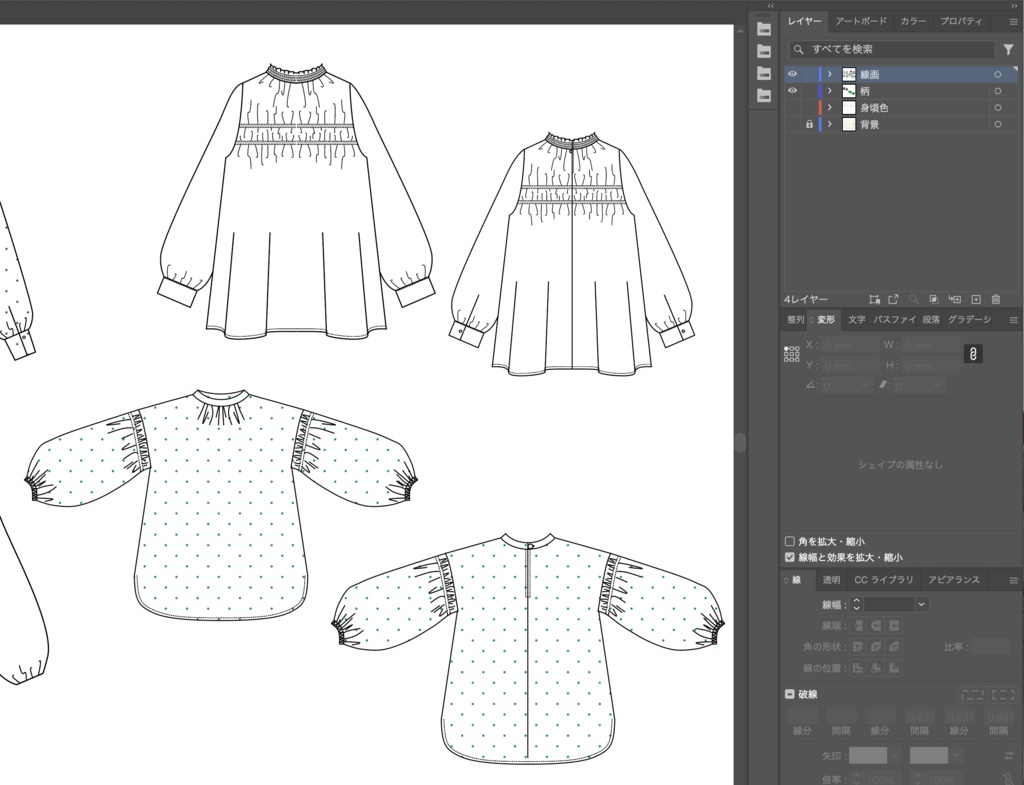Hide the 線画 layer with eye icon
The height and width of the screenshot is (785, 1024).
click(x=792, y=74)
